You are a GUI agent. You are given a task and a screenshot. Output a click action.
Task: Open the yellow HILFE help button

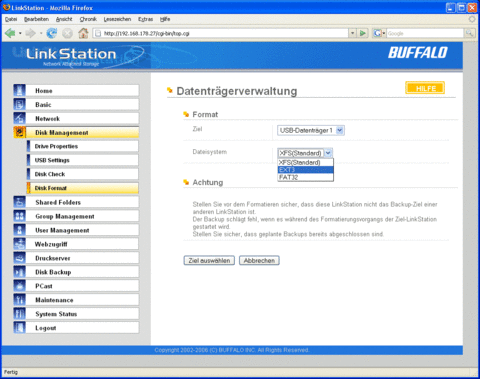[425, 88]
